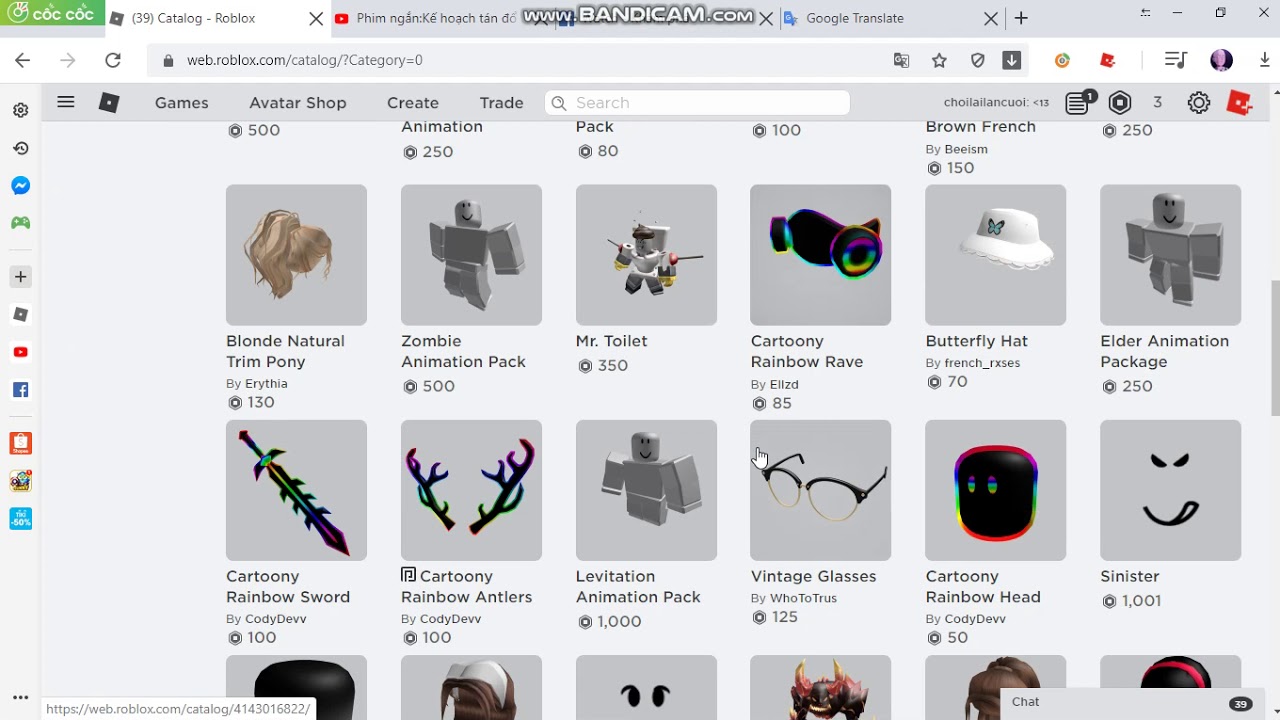The width and height of the screenshot is (1280, 720).
Task: Switch to the YouTube Phim ngắn tab
Action: pyautogui.click(x=437, y=18)
